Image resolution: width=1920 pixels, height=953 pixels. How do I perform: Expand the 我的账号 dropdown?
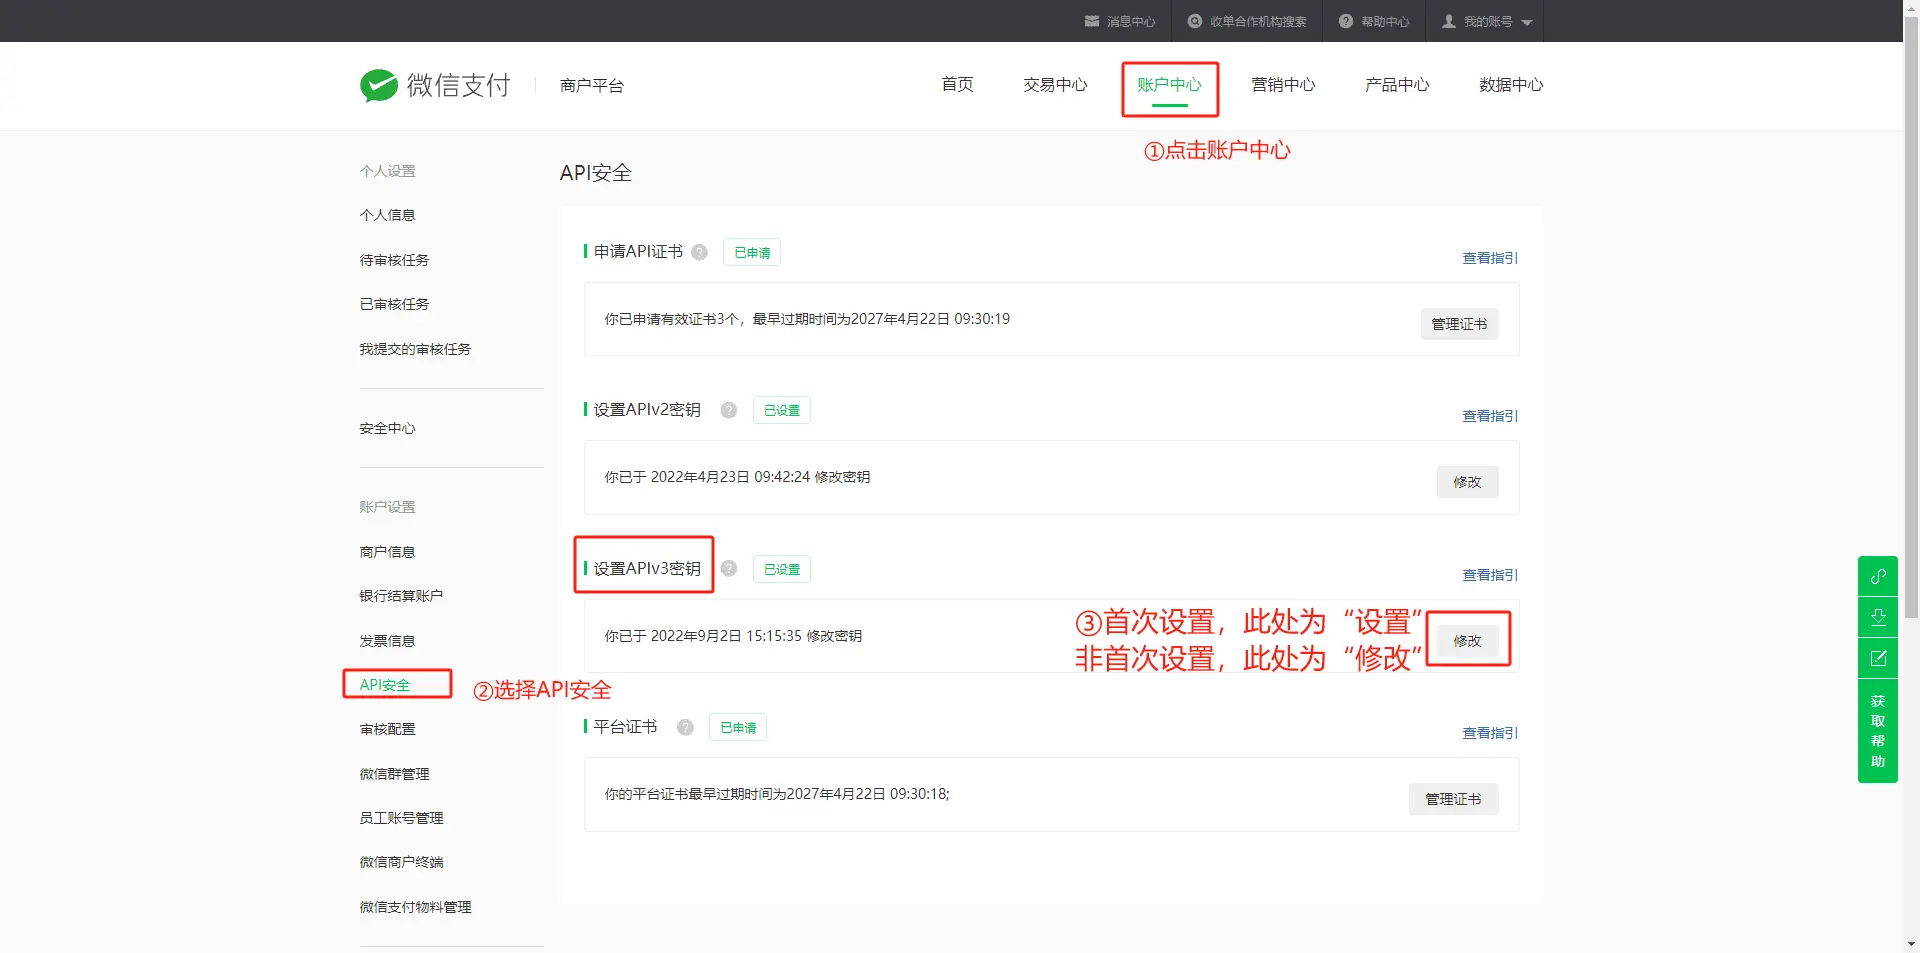1487,21
